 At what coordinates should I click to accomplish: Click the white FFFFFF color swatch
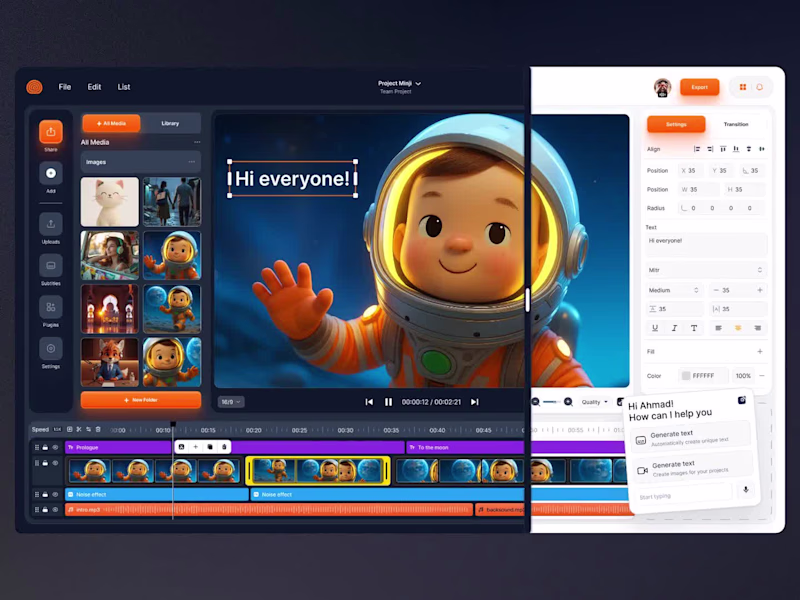click(686, 376)
